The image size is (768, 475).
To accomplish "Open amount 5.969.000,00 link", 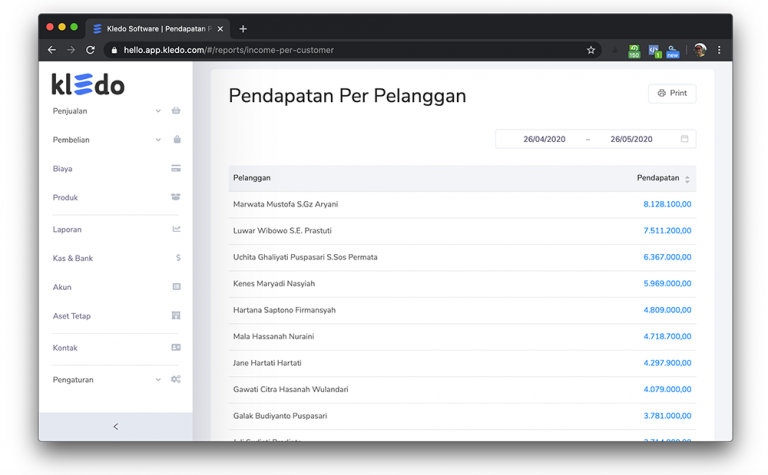I will (x=667, y=284).
